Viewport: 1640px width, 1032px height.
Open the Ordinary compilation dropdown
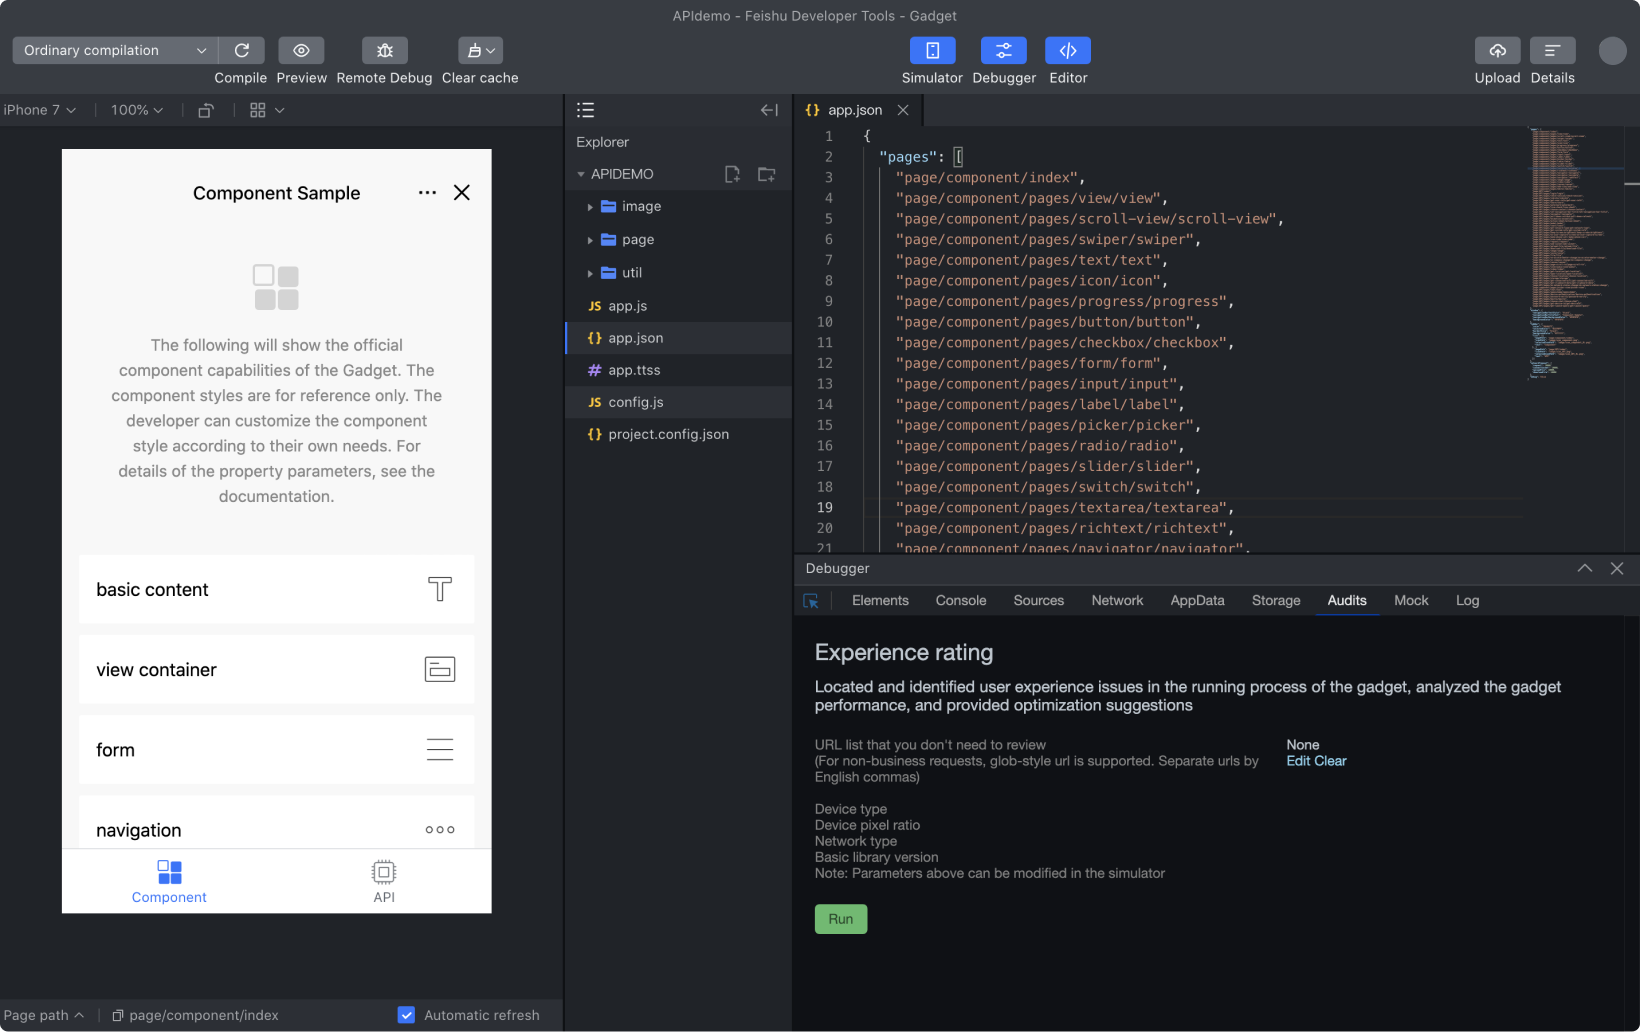point(115,50)
